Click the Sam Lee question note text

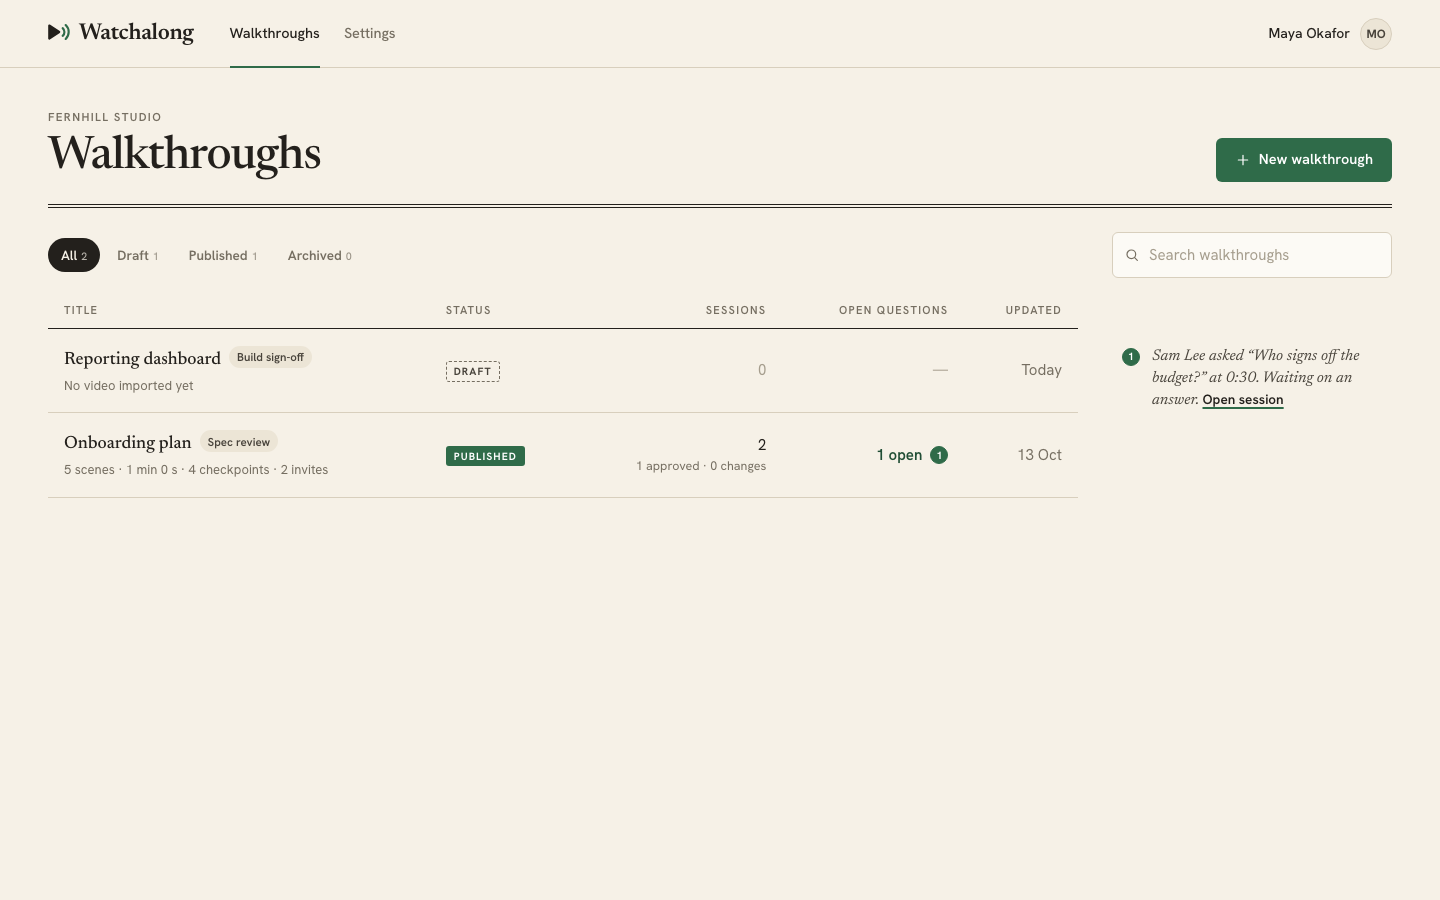tap(1256, 377)
